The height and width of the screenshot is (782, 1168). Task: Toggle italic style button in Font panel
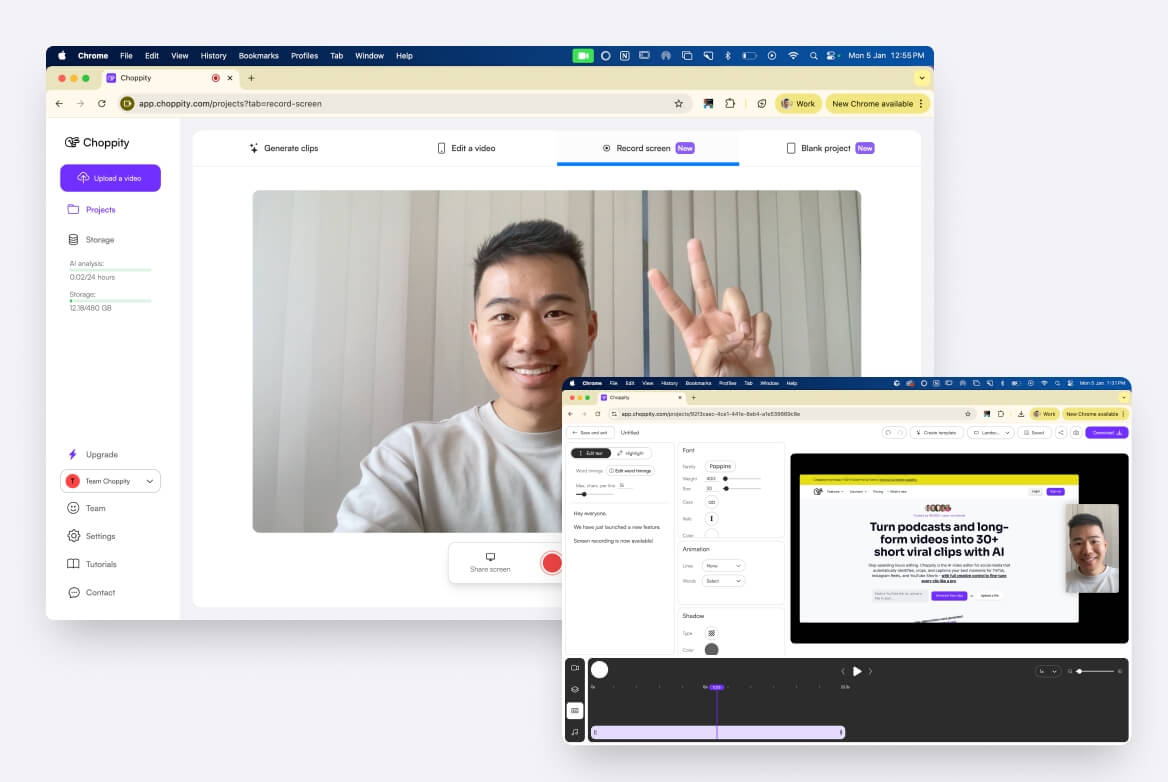pyautogui.click(x=711, y=518)
